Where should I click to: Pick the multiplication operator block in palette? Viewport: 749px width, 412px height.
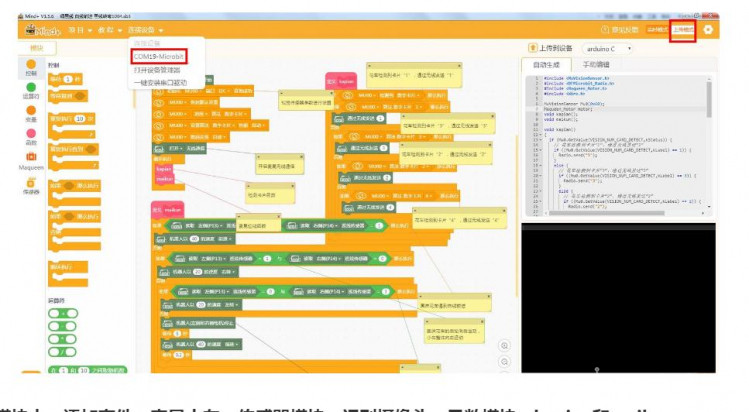62,339
